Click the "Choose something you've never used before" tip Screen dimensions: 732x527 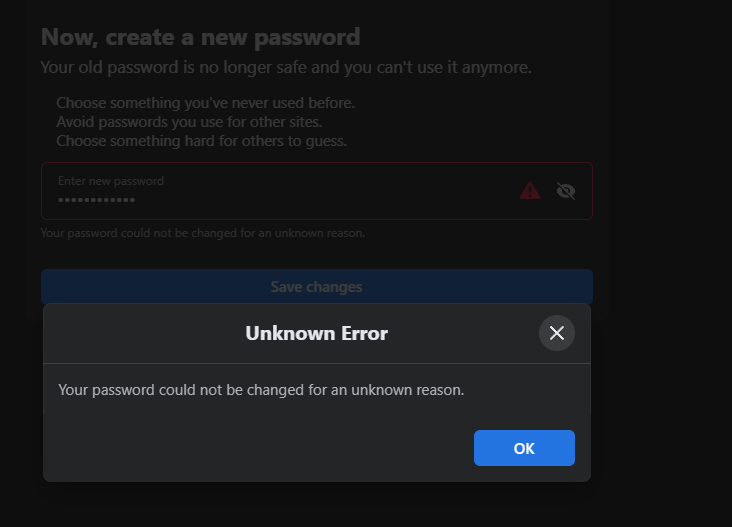(205, 103)
